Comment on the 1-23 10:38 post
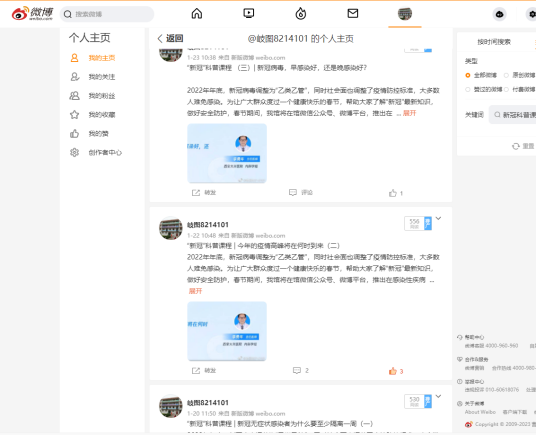The height and width of the screenshot is (435, 536). [301, 193]
